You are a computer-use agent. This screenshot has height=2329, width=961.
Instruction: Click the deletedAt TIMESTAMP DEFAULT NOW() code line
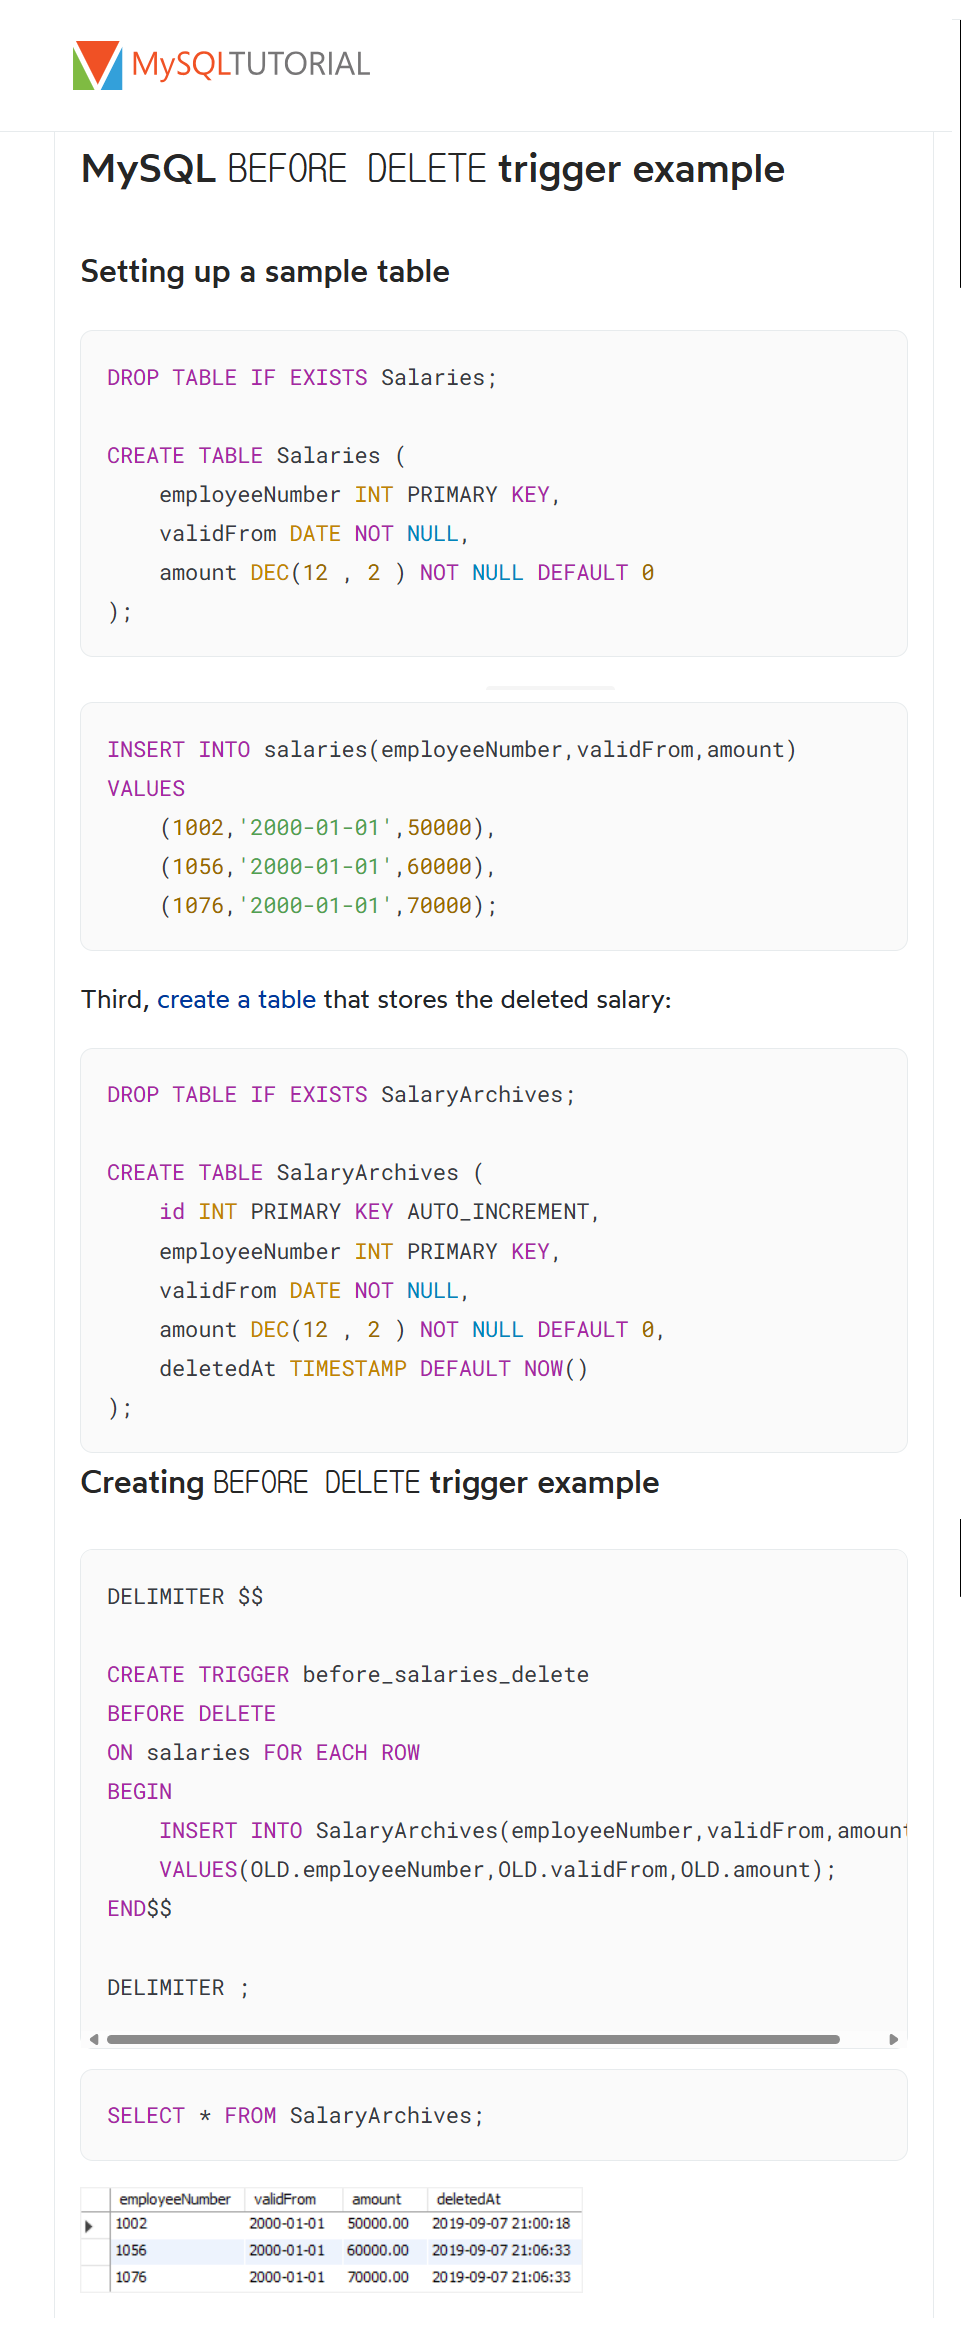373,1368
